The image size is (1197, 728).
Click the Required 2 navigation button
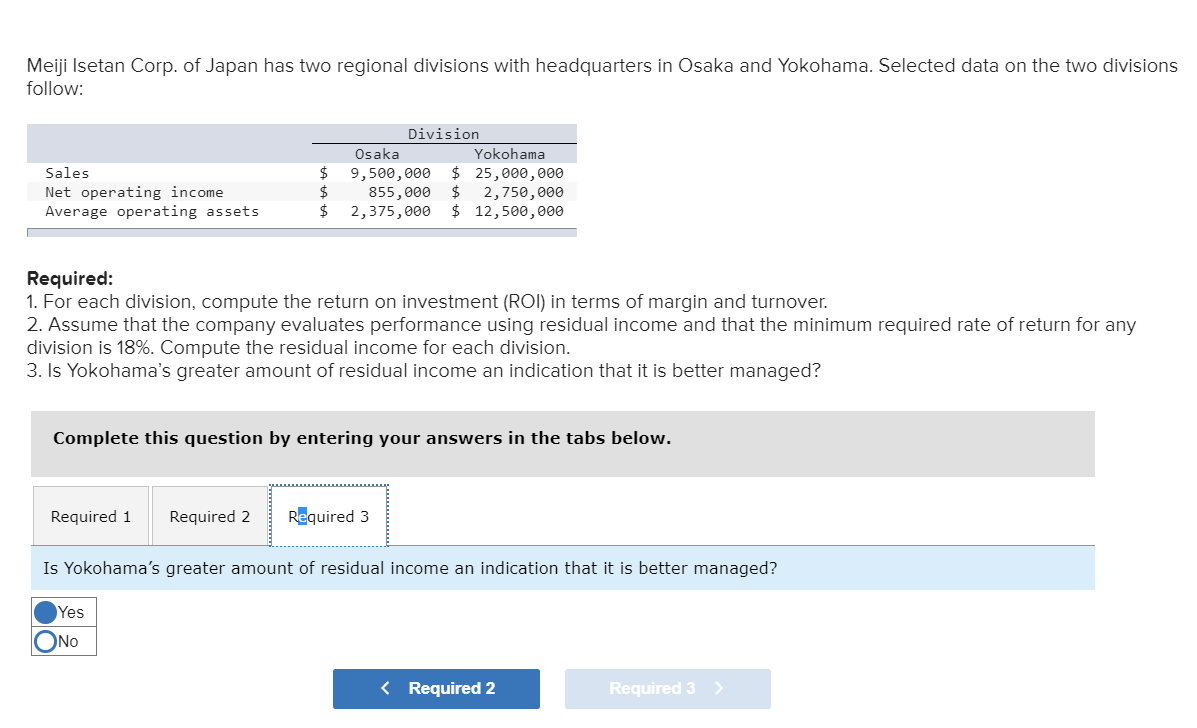(436, 688)
